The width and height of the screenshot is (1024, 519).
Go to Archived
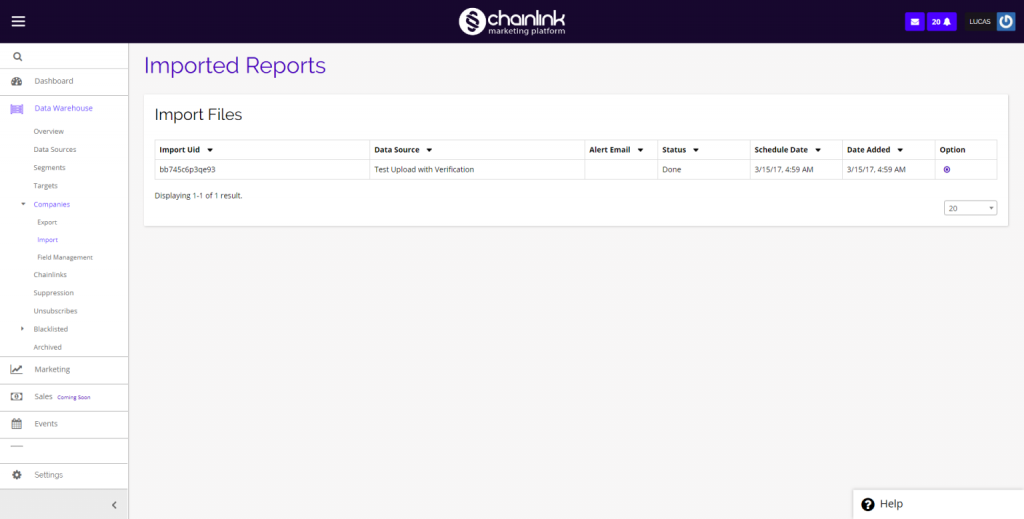point(48,347)
